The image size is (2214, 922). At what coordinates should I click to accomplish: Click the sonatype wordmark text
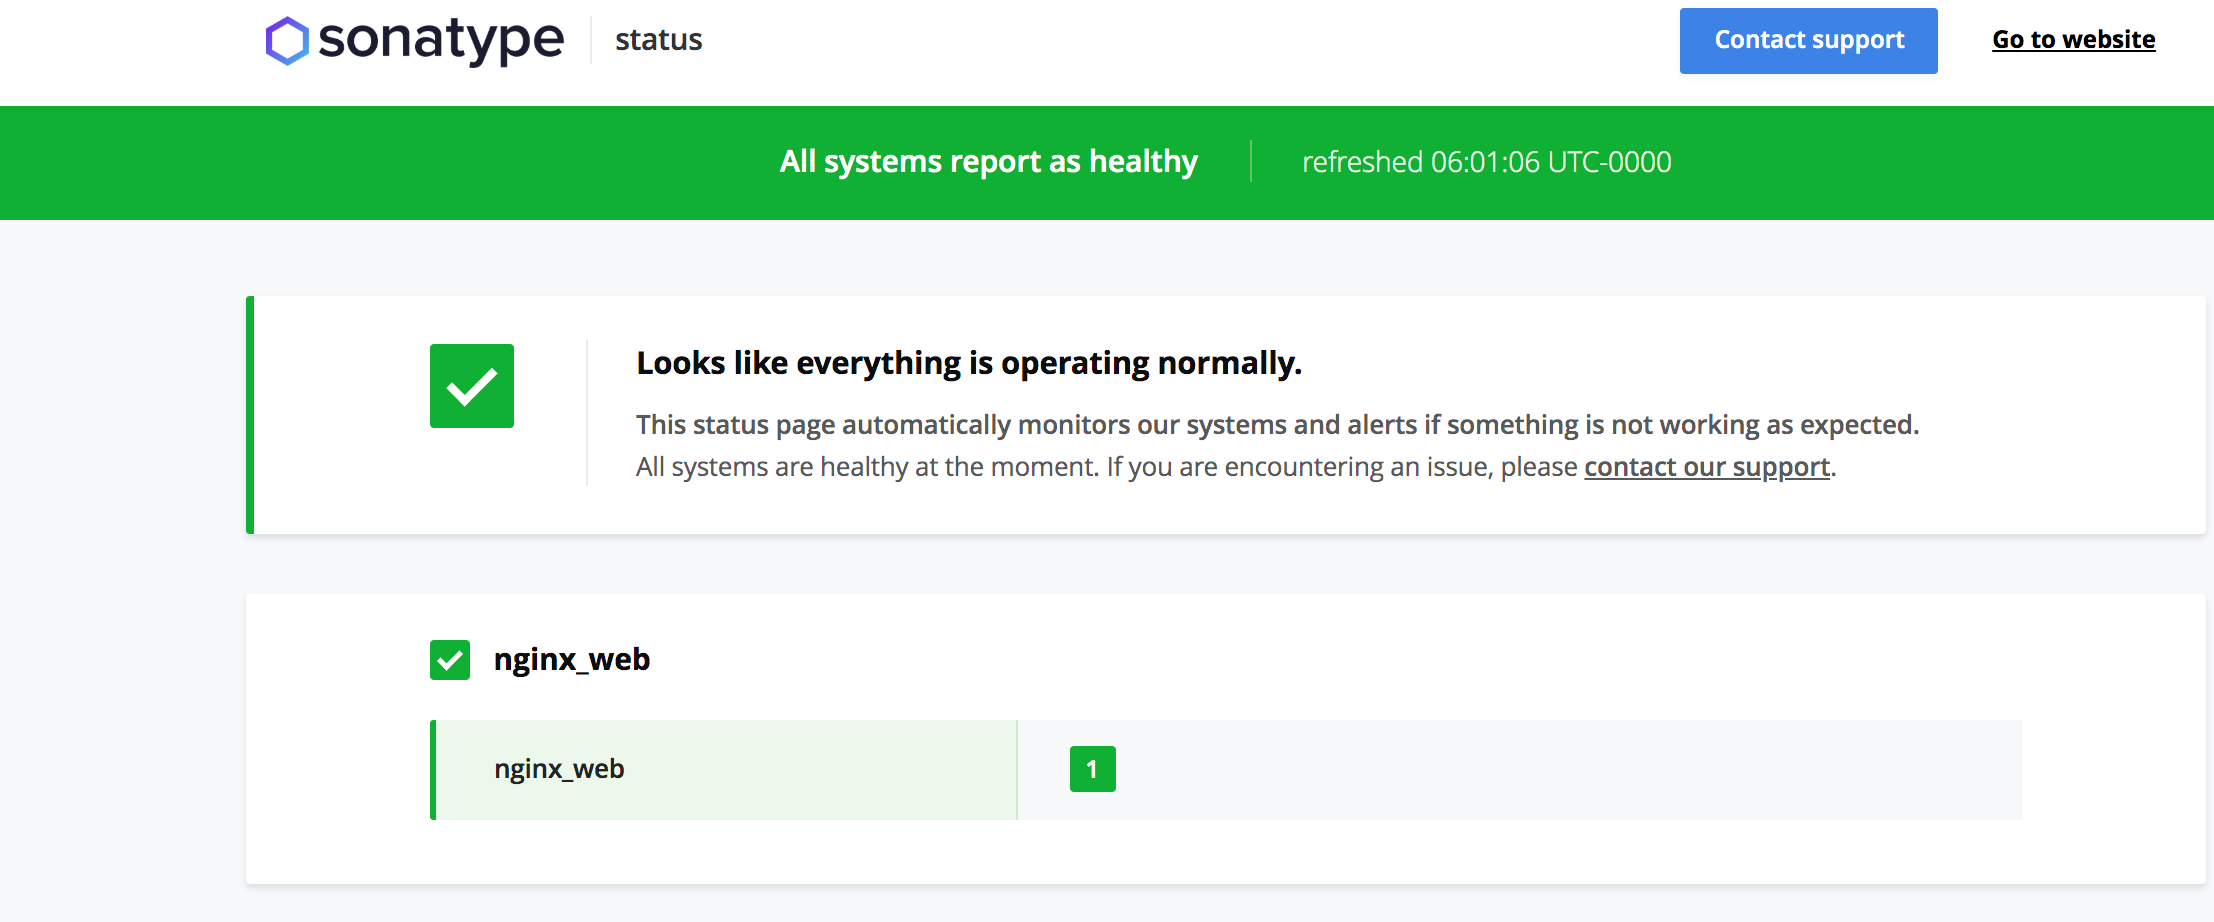[x=441, y=41]
